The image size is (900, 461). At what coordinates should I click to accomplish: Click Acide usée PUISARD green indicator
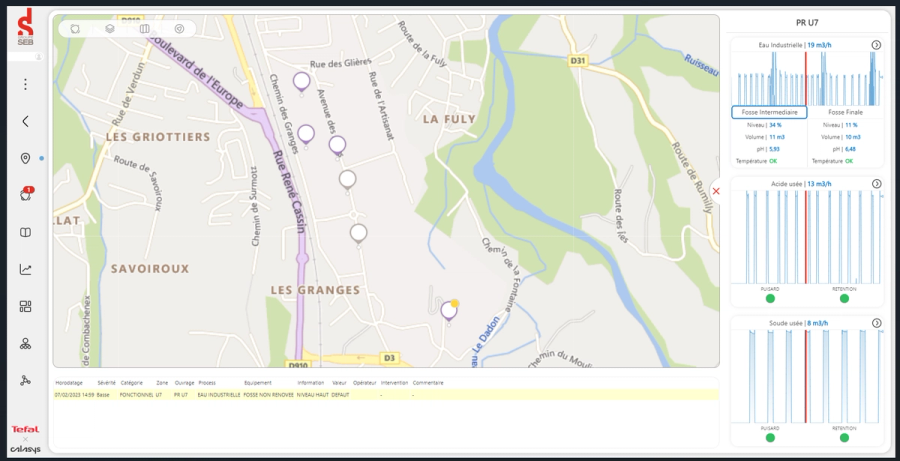[770, 299]
